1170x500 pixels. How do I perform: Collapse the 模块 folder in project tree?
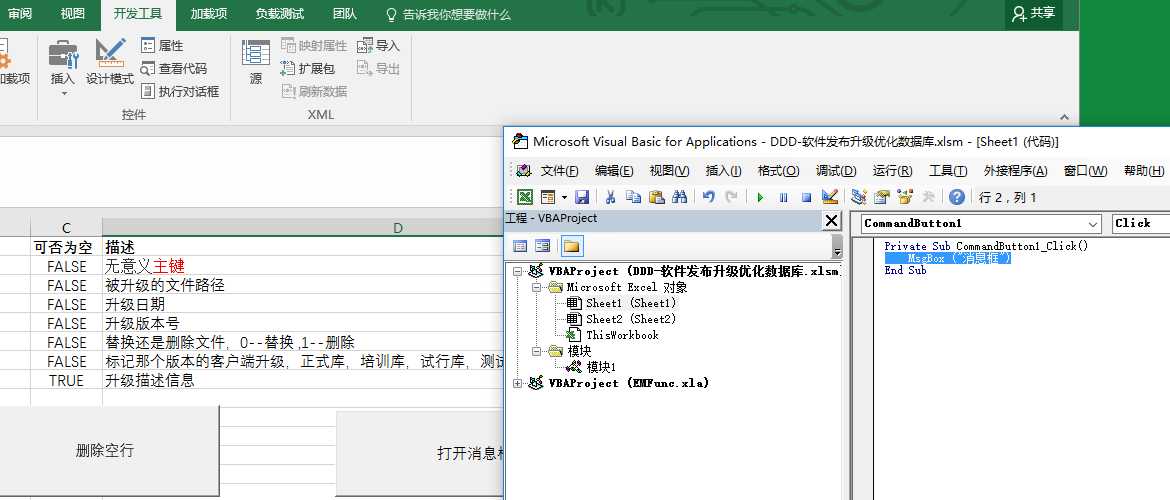coord(536,351)
